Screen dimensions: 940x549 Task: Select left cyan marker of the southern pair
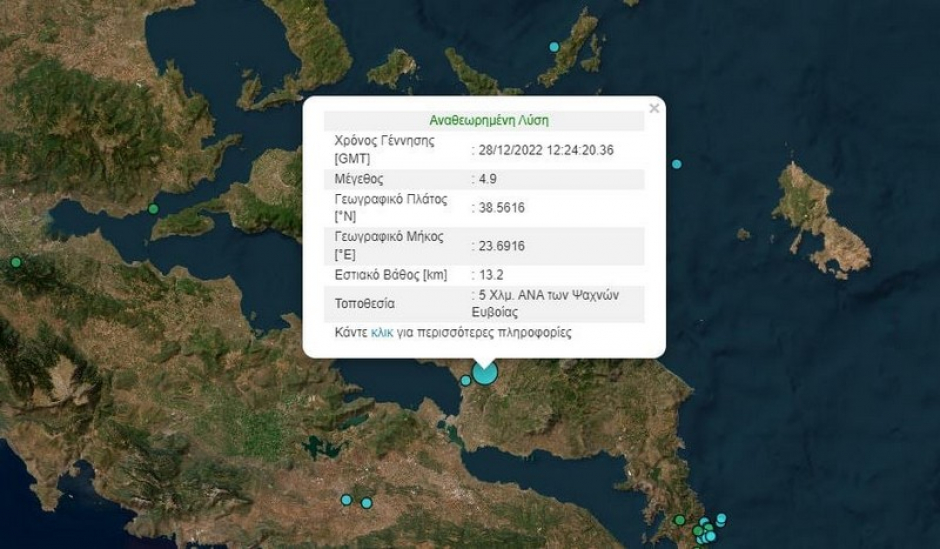[347, 499]
